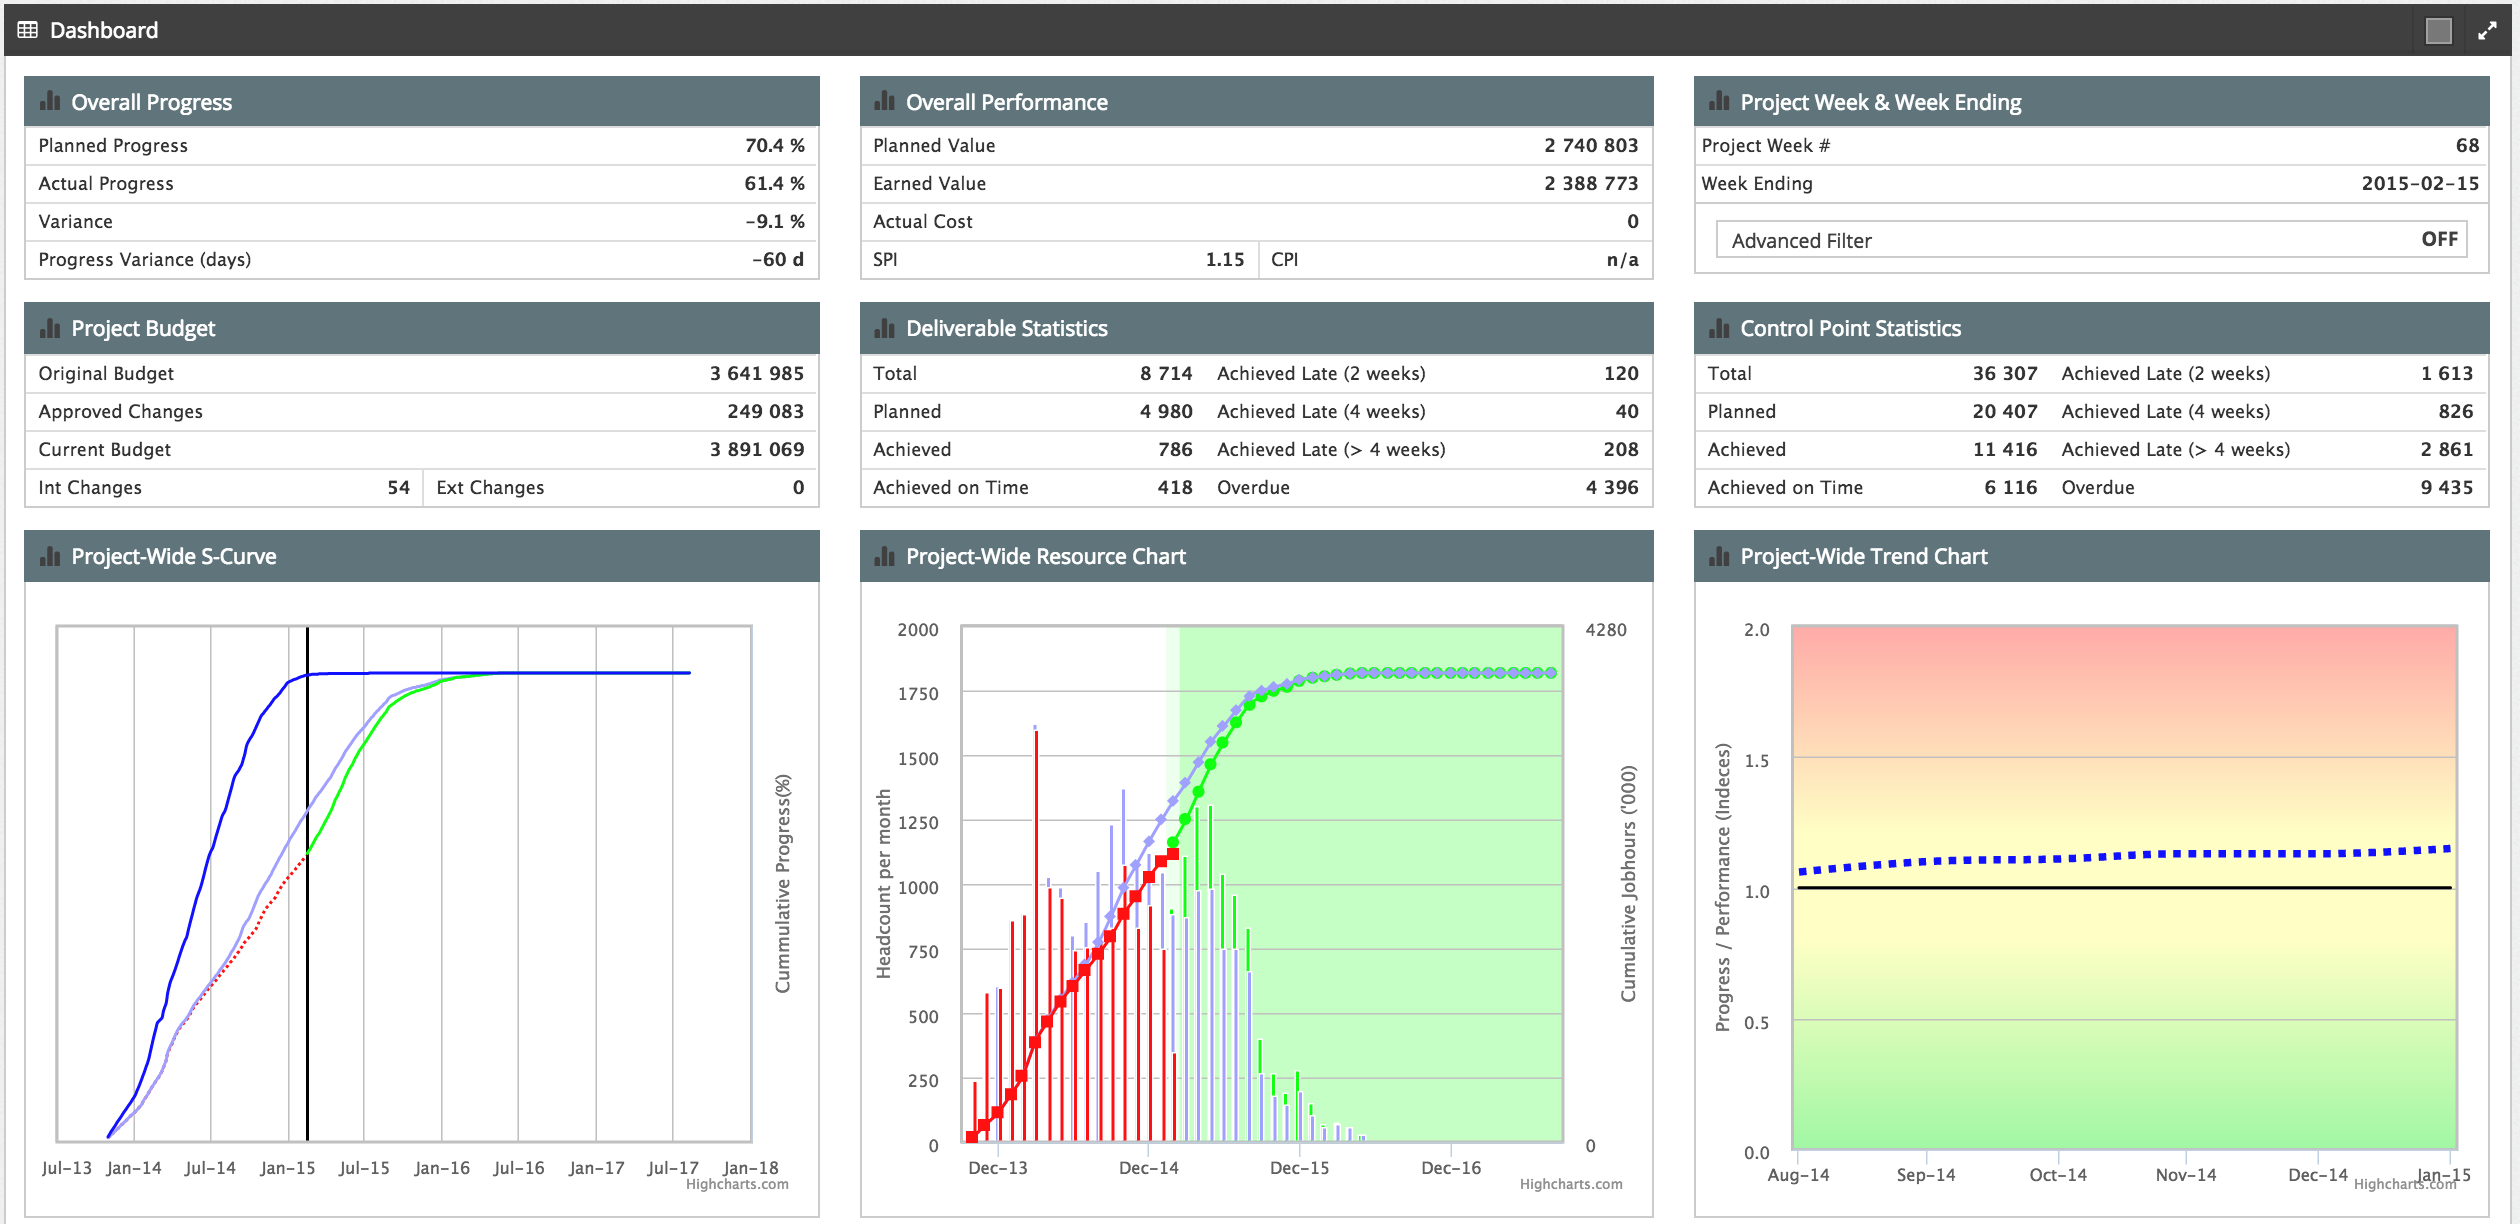2520x1224 pixels.
Task: Click the gray square in top bar
Action: (x=2439, y=31)
